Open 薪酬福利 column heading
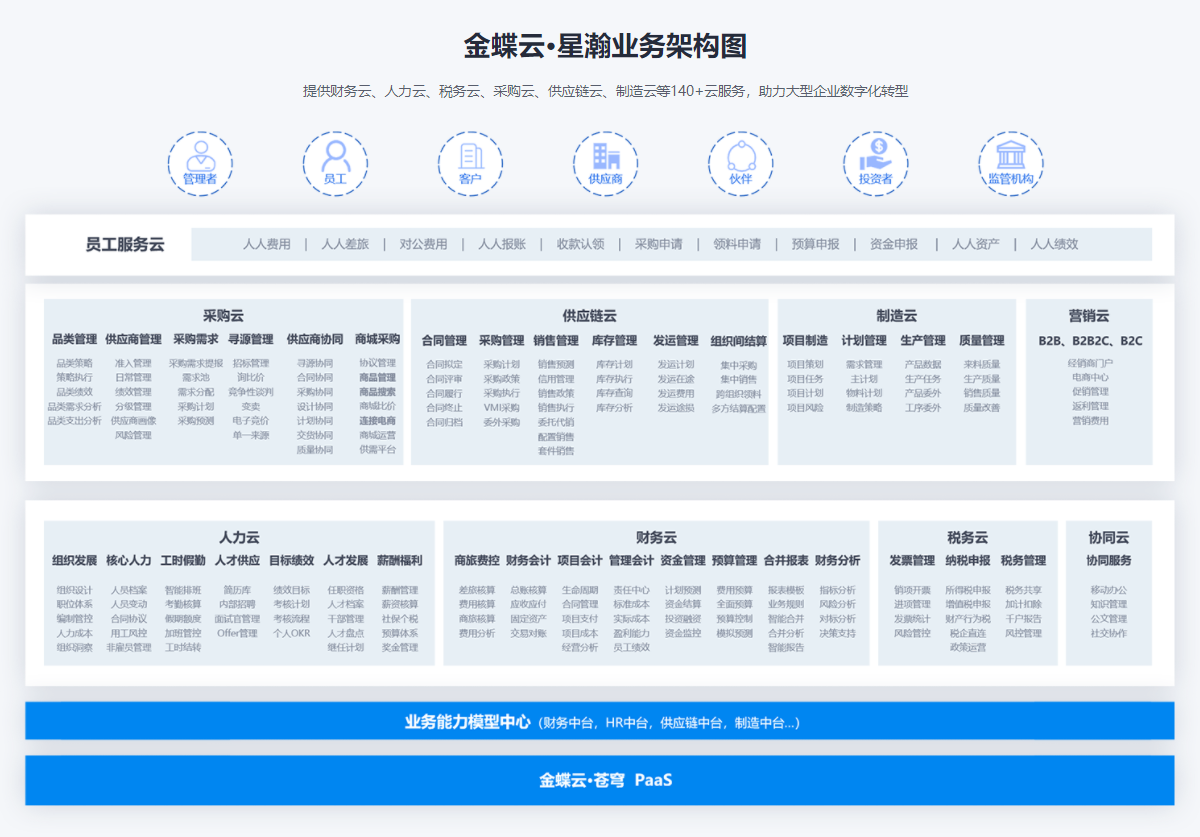Screen dimensions: 1200x837 pyautogui.click(x=399, y=561)
